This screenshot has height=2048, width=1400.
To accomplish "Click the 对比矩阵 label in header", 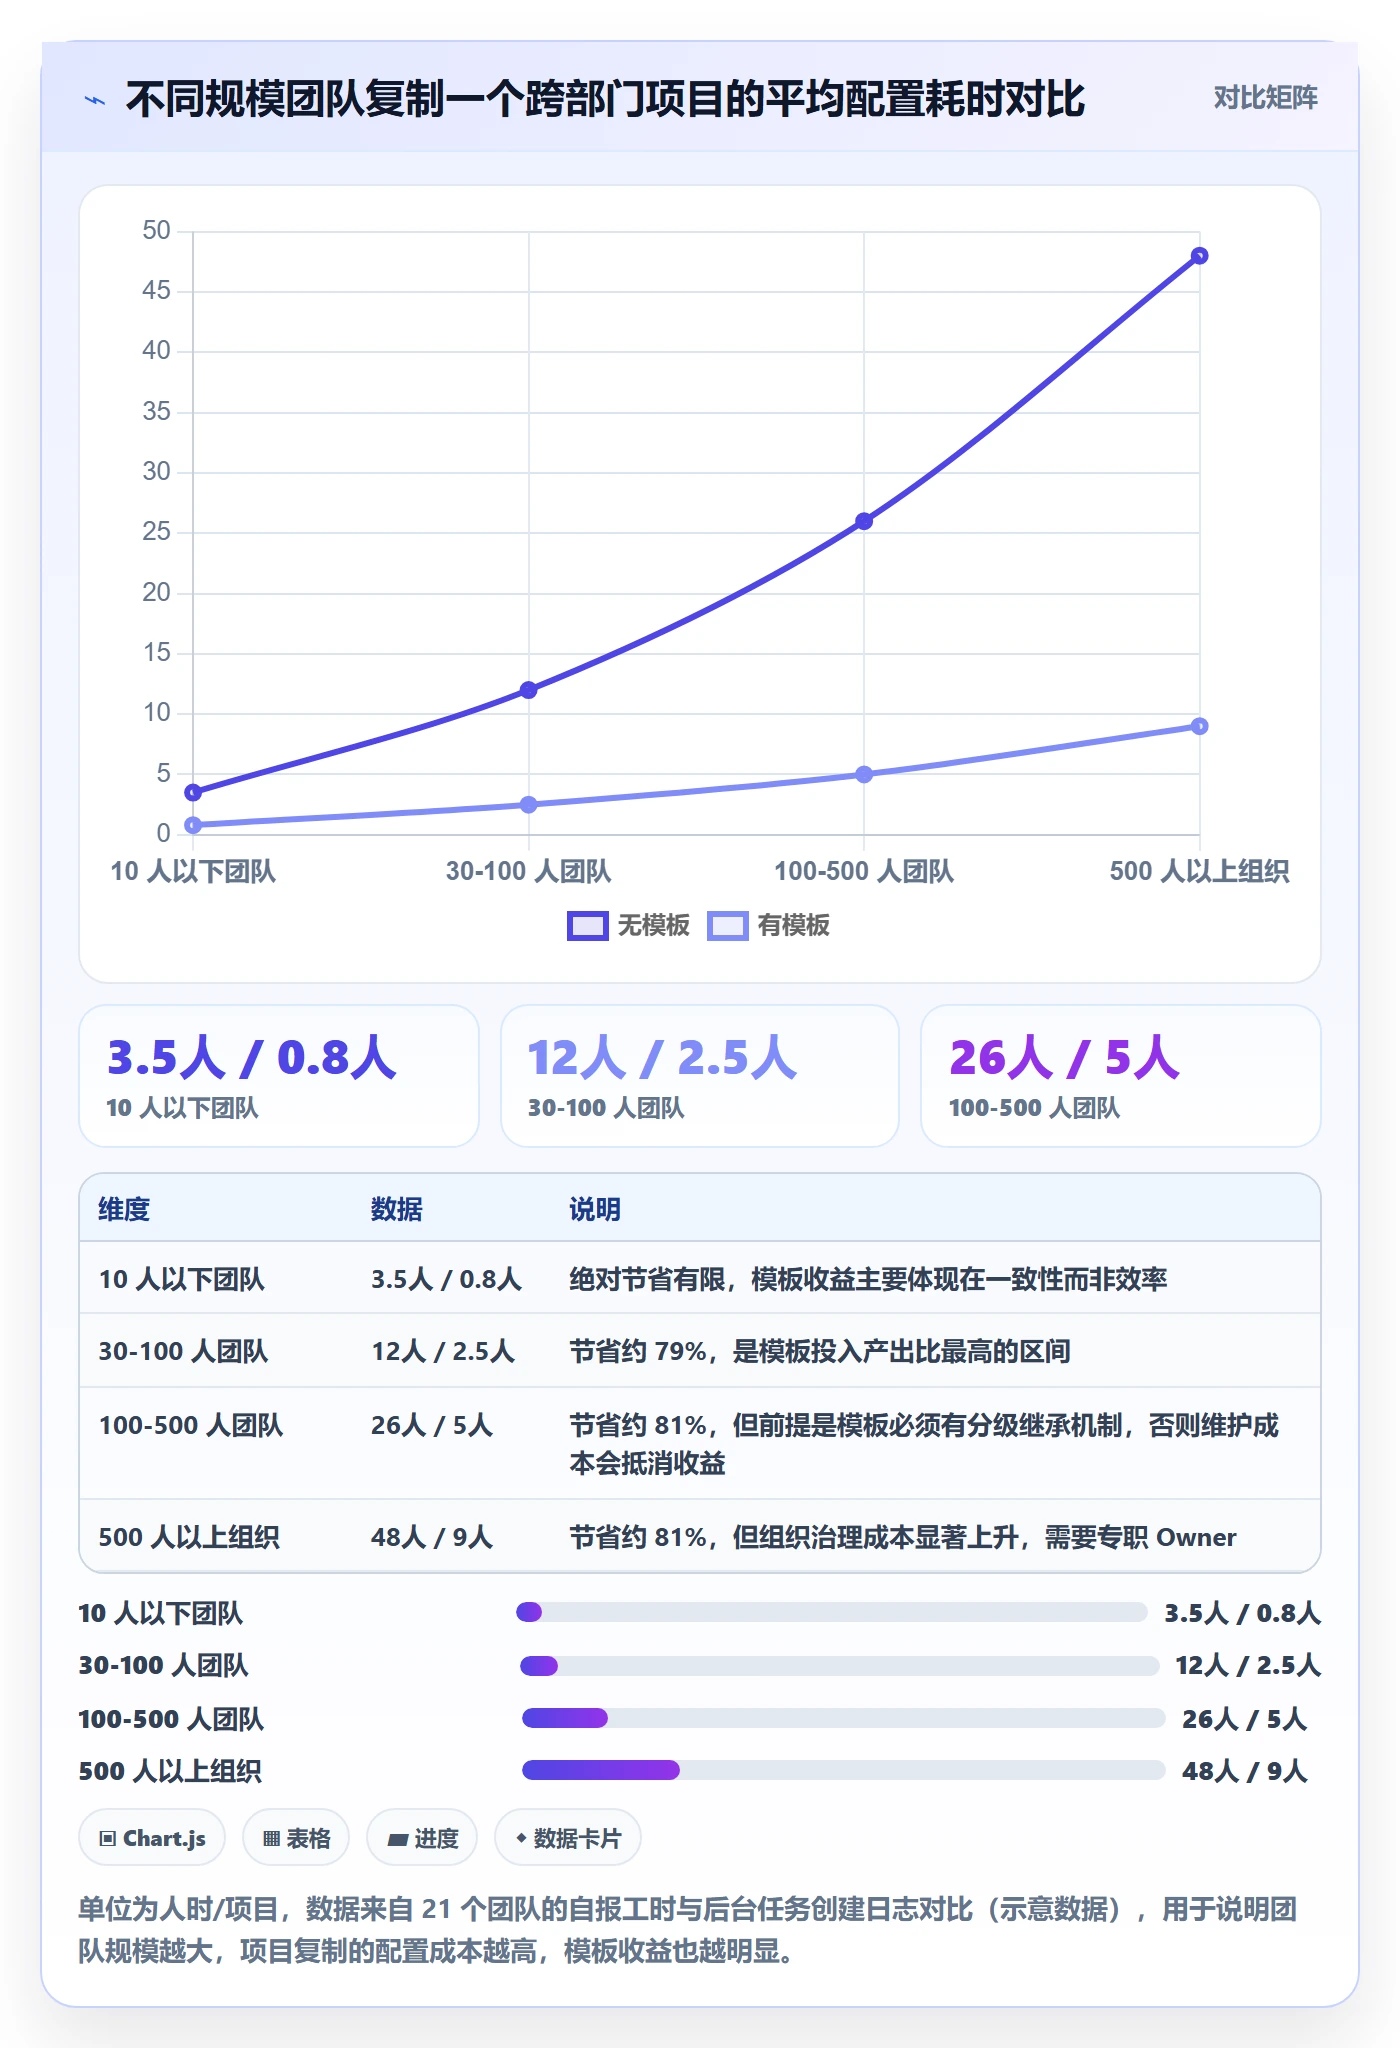I will (1265, 98).
